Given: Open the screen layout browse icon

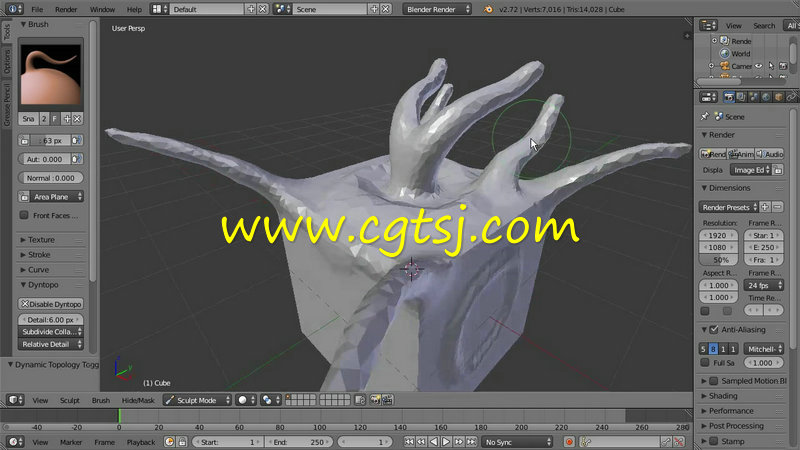Looking at the screenshot, I should click(x=160, y=9).
